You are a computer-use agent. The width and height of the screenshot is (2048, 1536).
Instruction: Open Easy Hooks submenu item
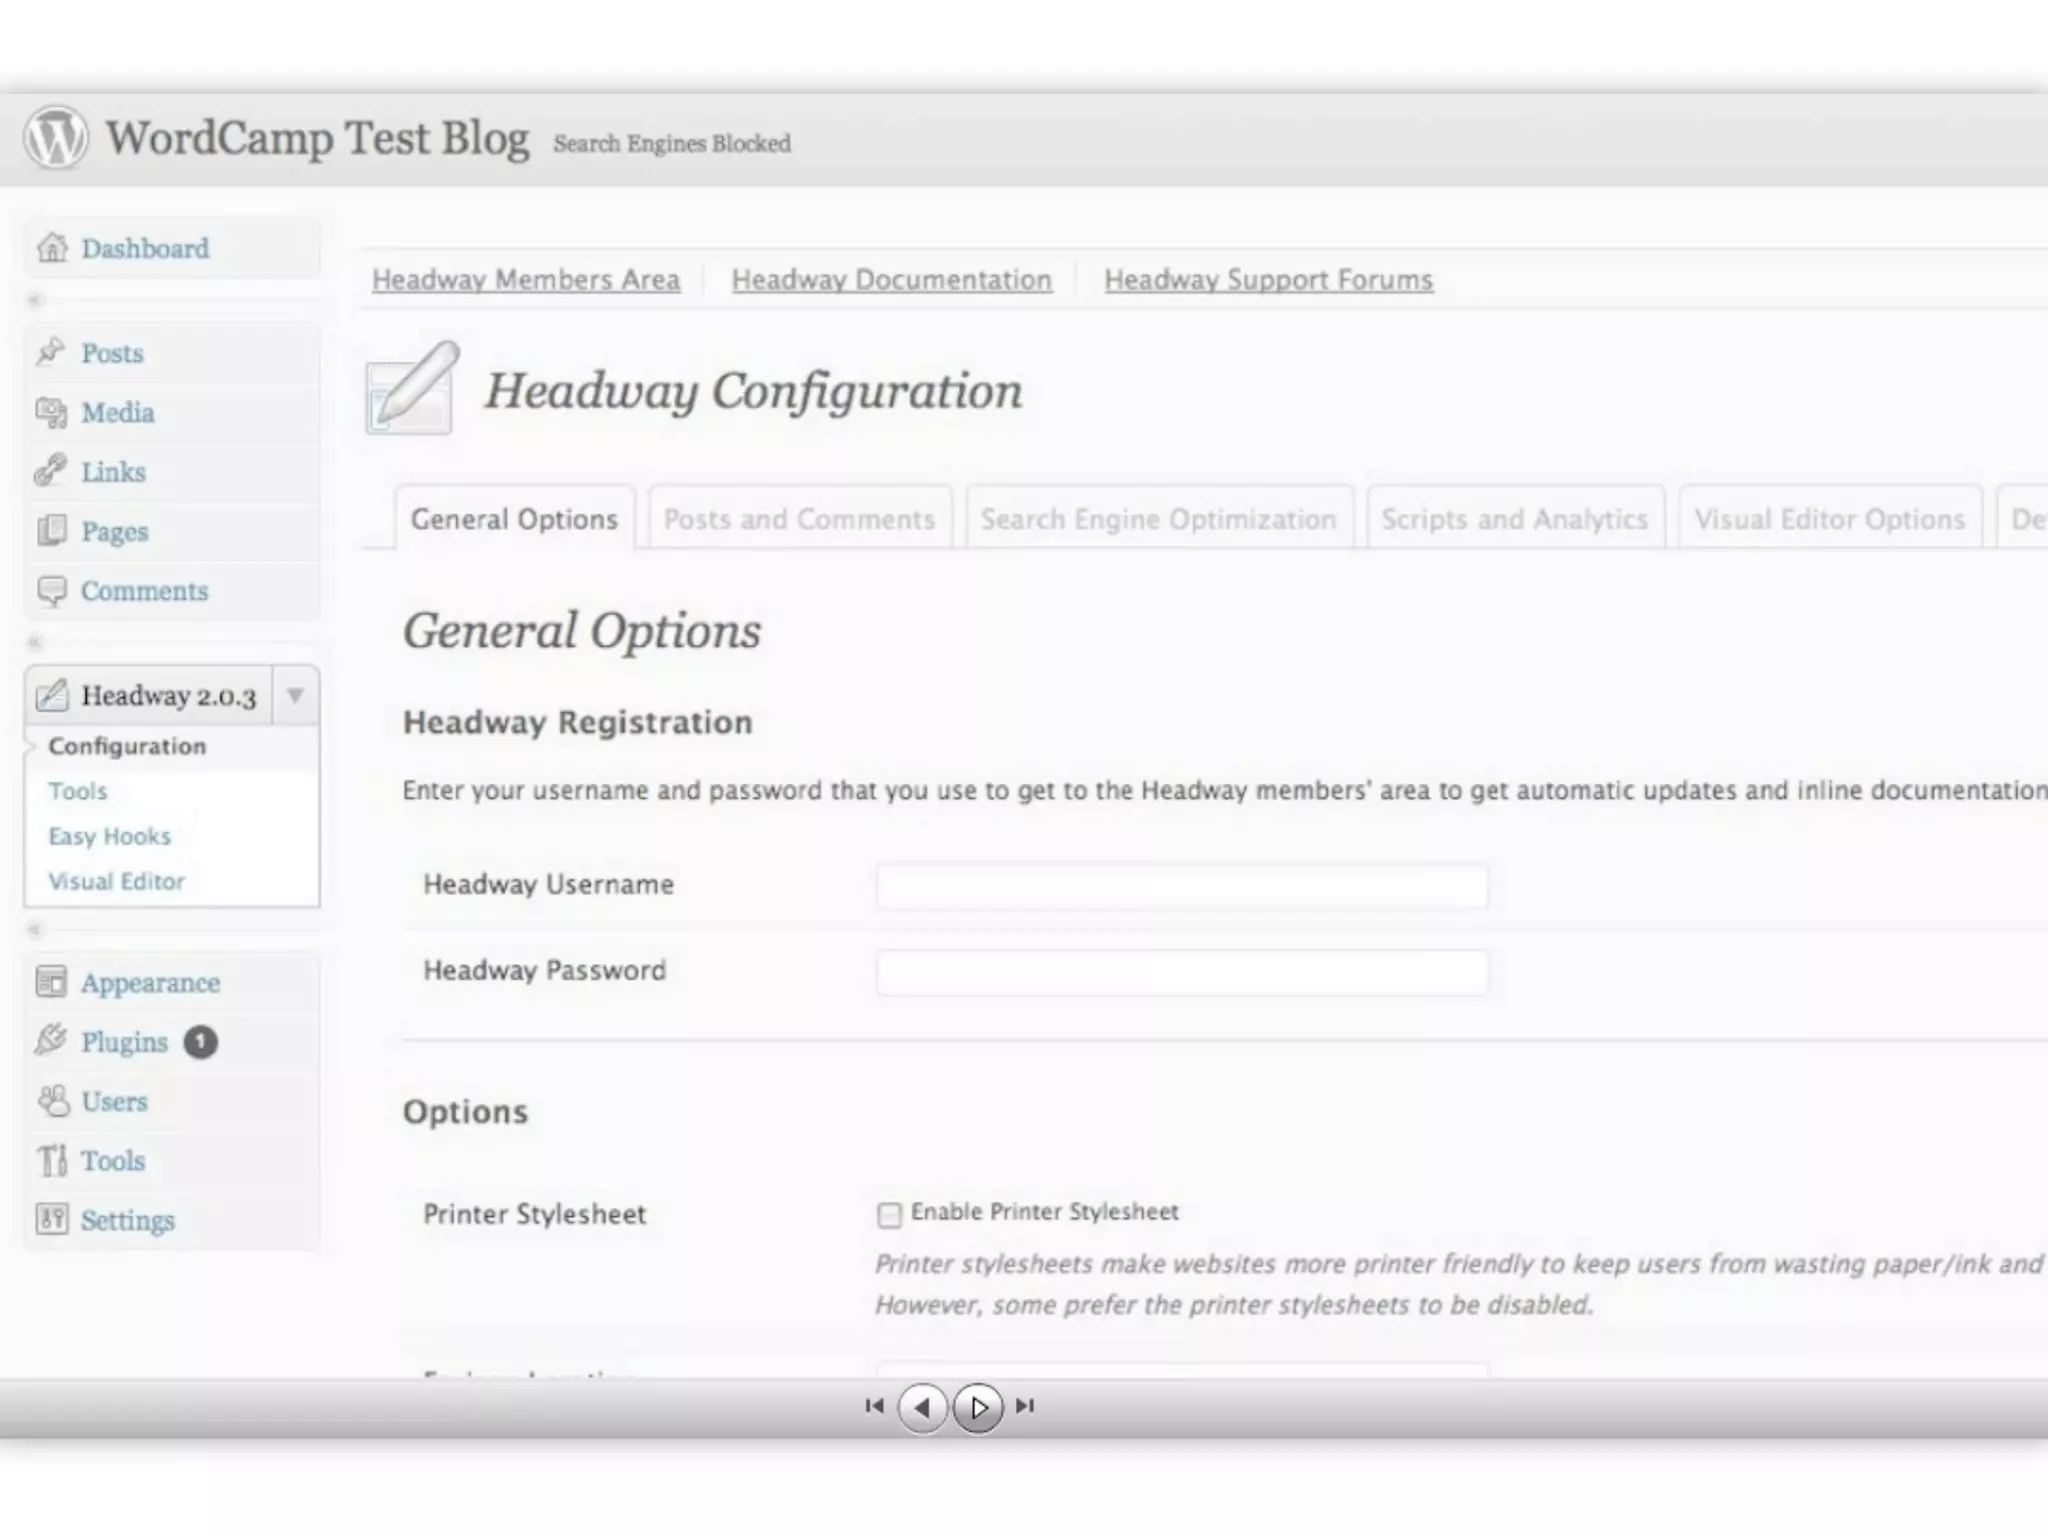point(110,836)
